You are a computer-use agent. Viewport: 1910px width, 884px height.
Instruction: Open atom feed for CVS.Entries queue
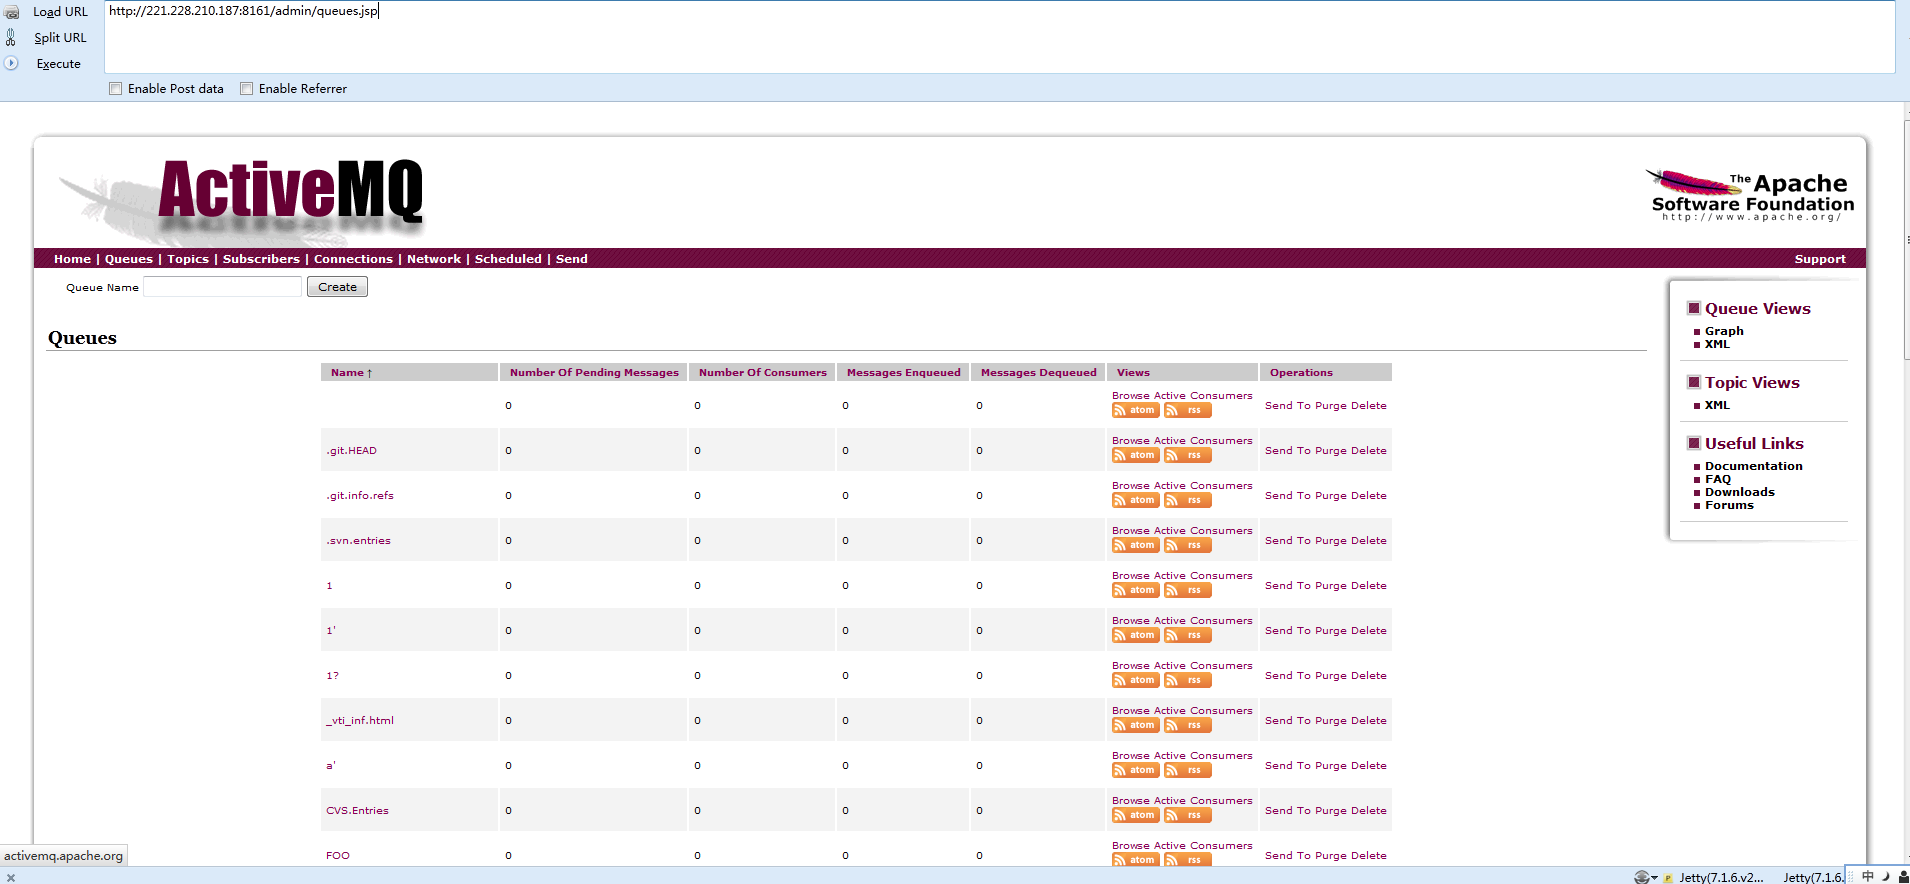(1135, 815)
